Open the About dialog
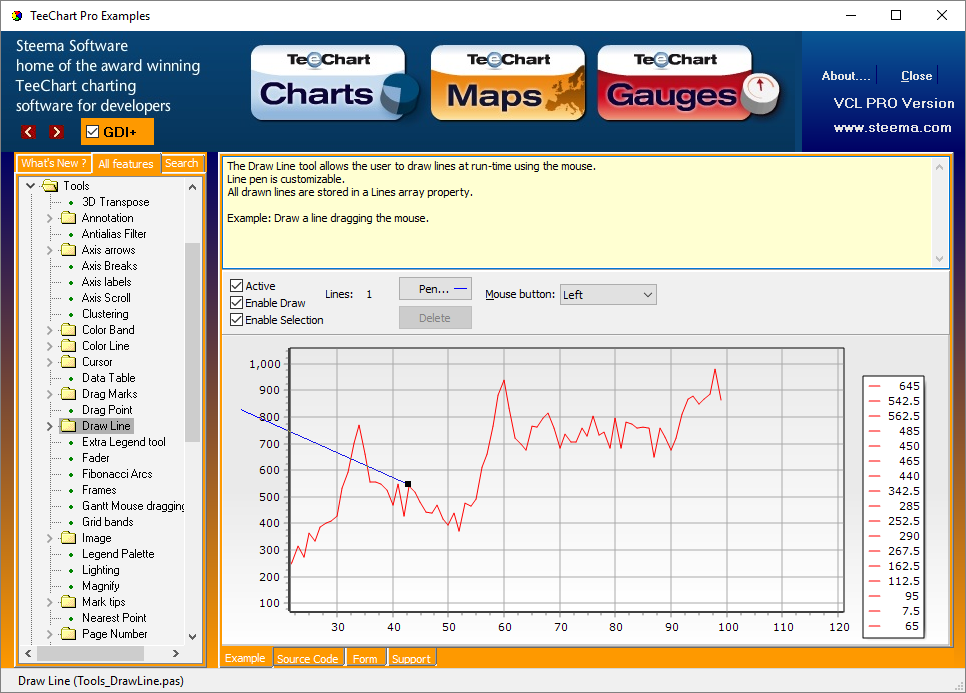Viewport: 966px width, 693px height. coord(846,76)
